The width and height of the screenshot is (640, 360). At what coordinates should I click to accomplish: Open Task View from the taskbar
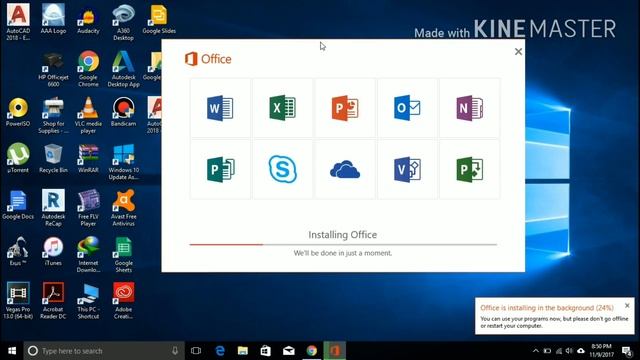pyautogui.click(x=196, y=351)
